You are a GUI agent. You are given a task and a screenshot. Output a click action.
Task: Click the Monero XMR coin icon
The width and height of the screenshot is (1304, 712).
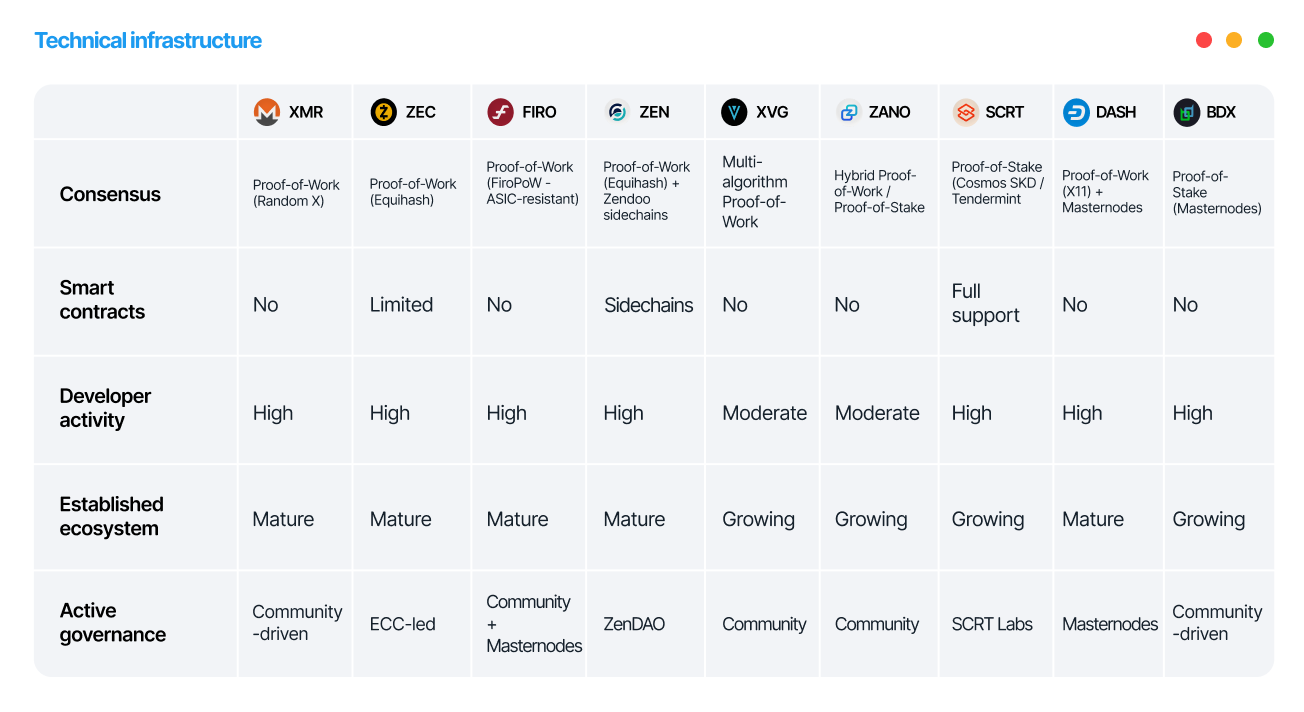(267, 112)
